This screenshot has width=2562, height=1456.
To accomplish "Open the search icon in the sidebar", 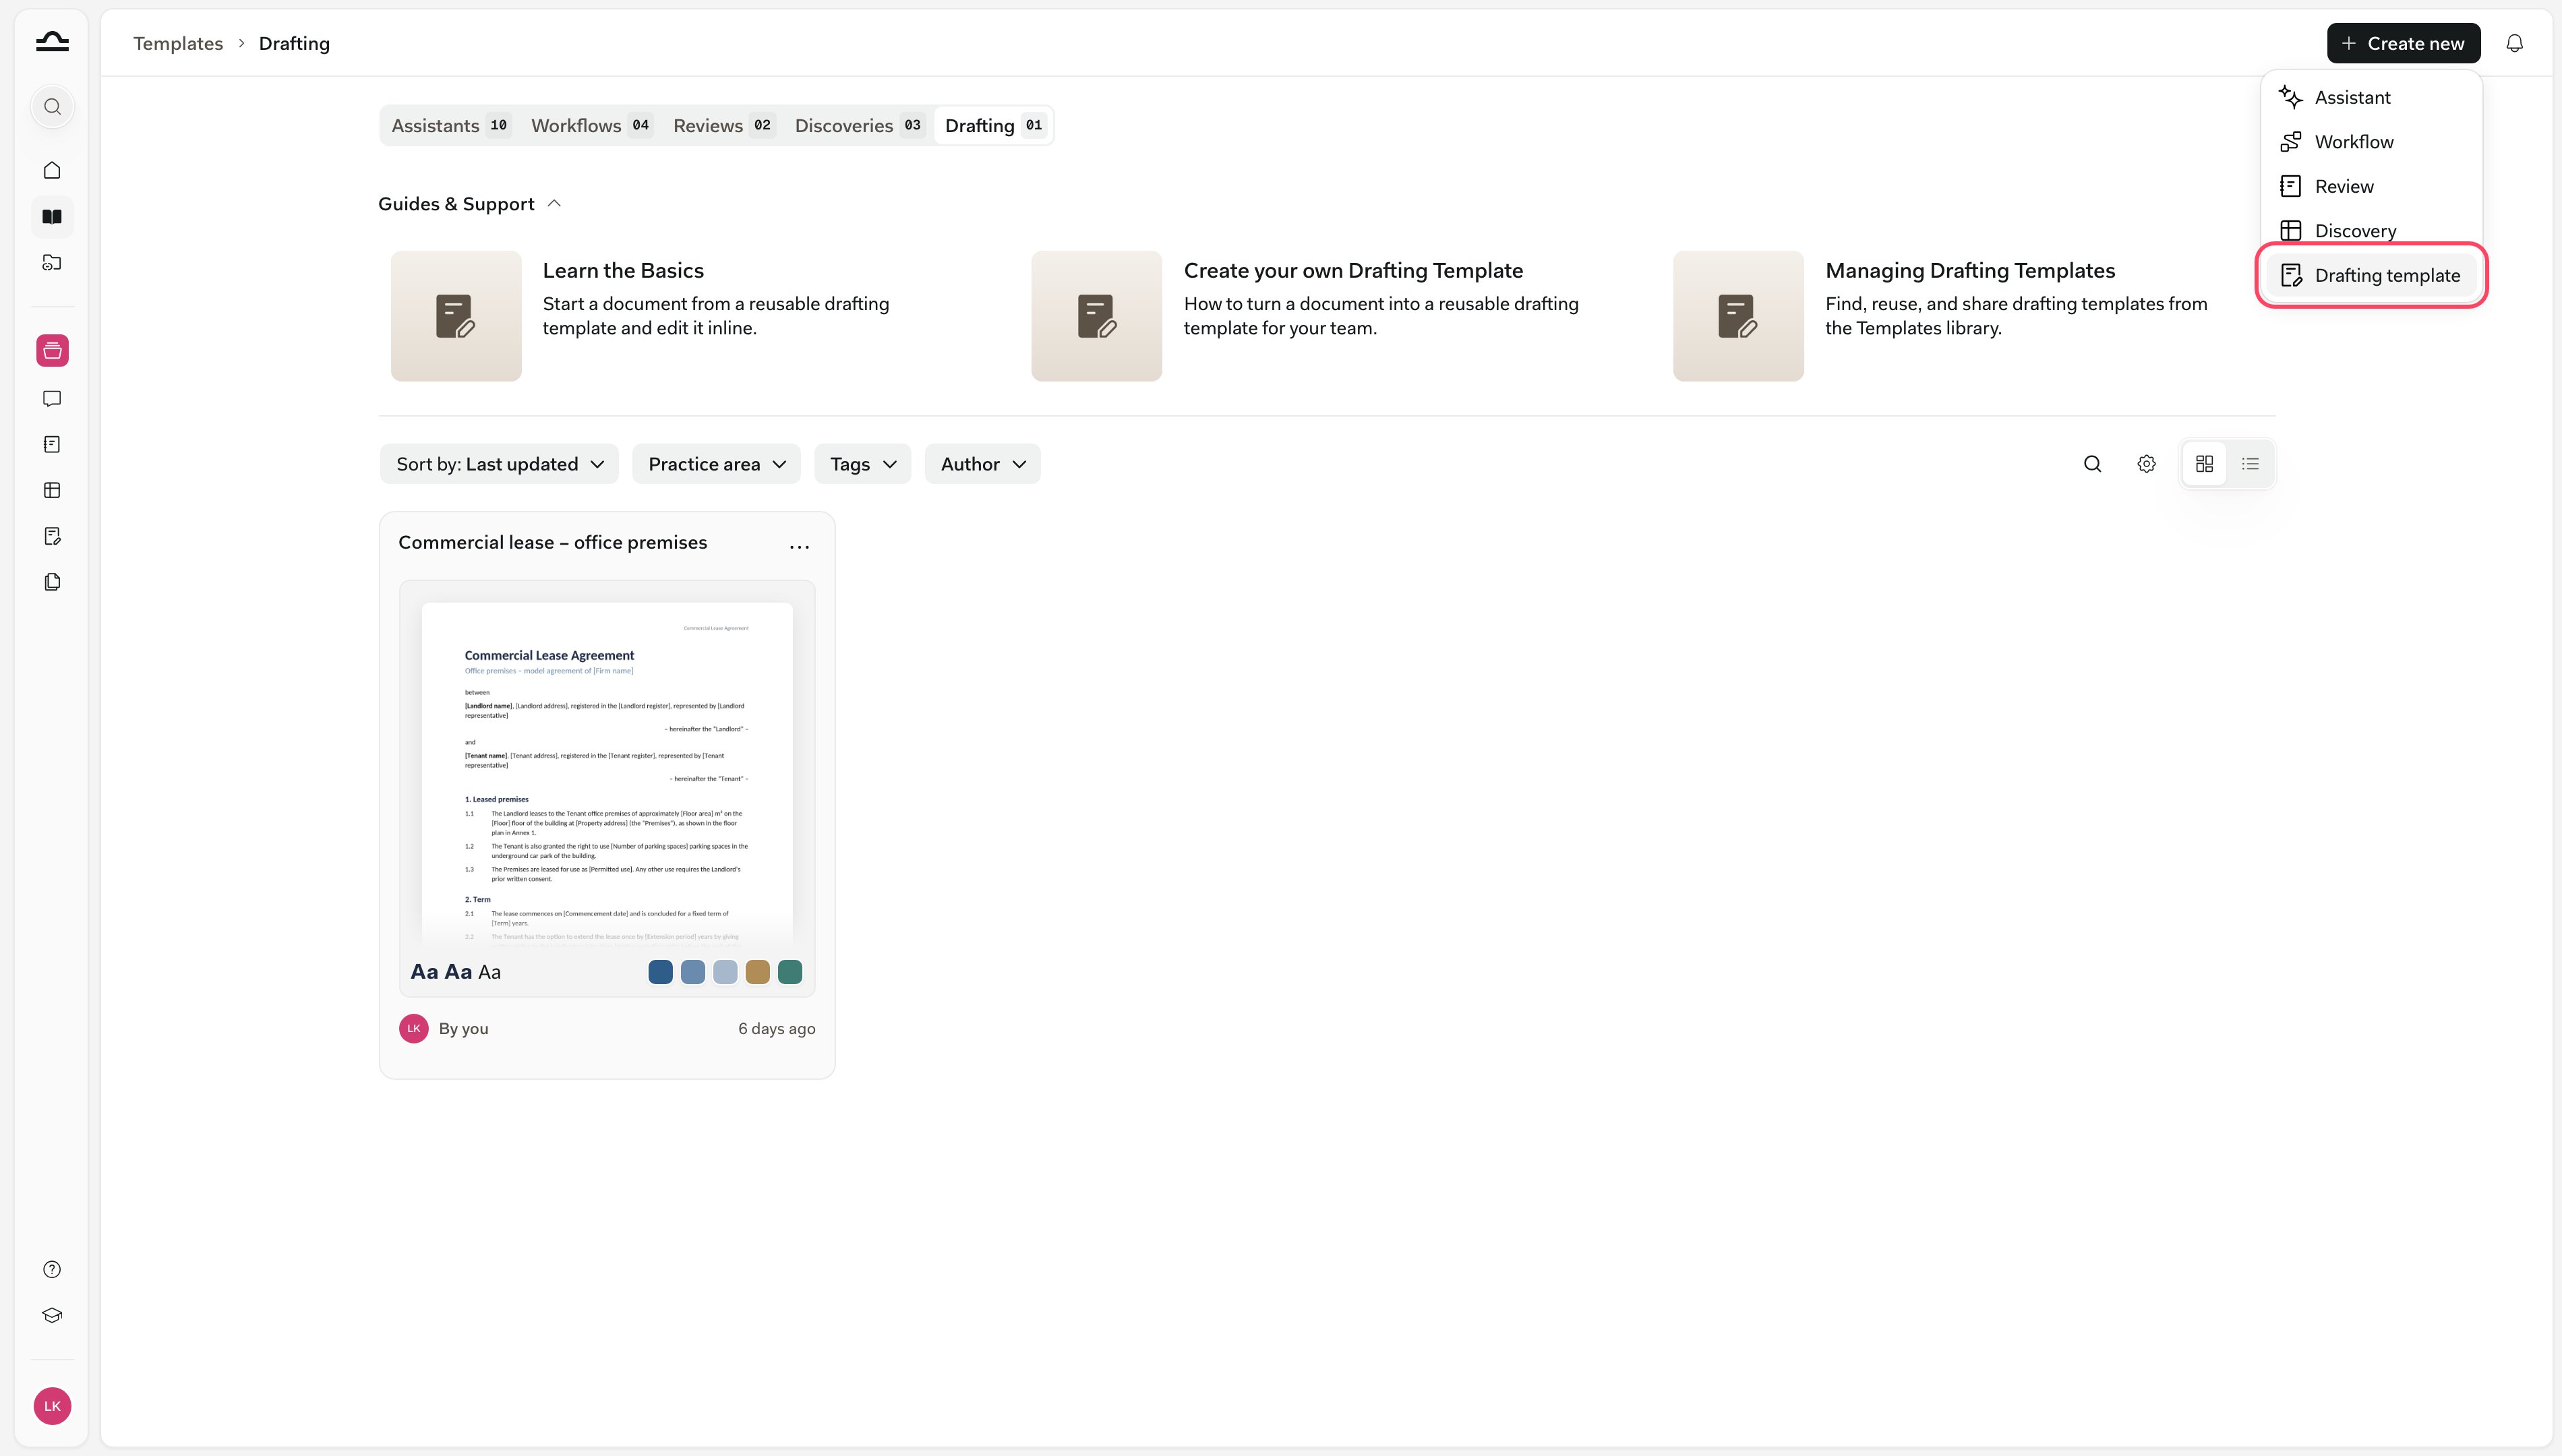I will [52, 107].
